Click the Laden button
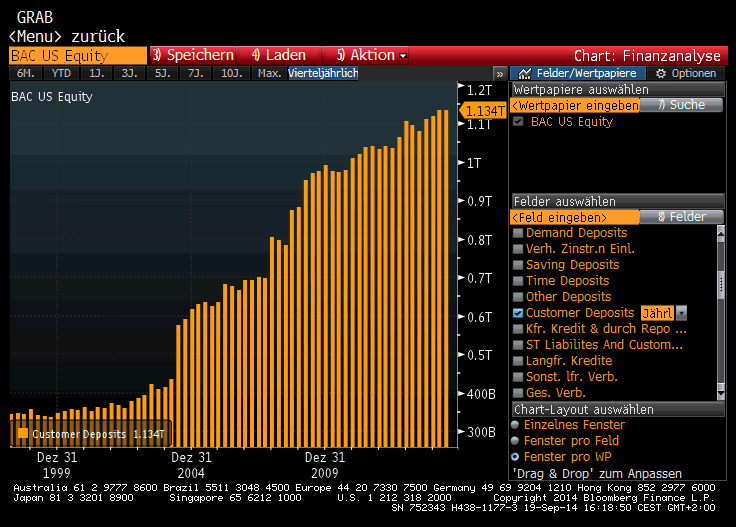The height and width of the screenshot is (527, 736). (279, 55)
